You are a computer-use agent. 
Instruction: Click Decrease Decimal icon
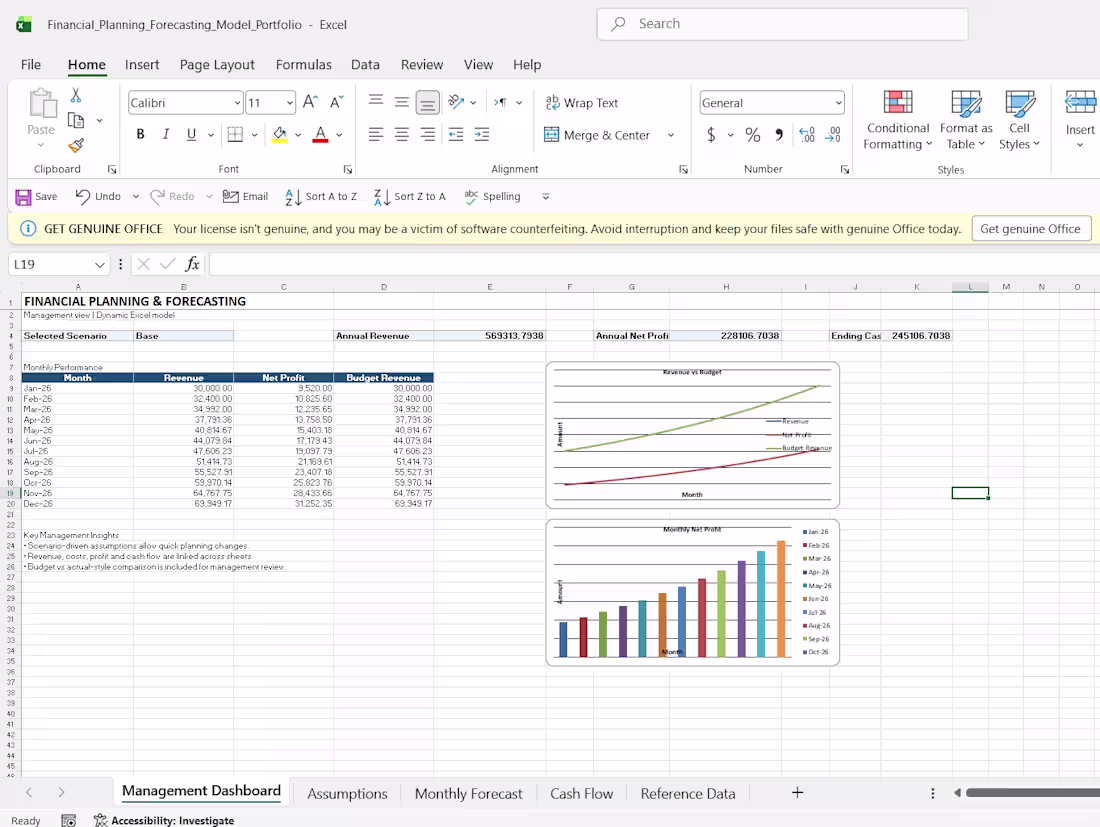click(833, 135)
